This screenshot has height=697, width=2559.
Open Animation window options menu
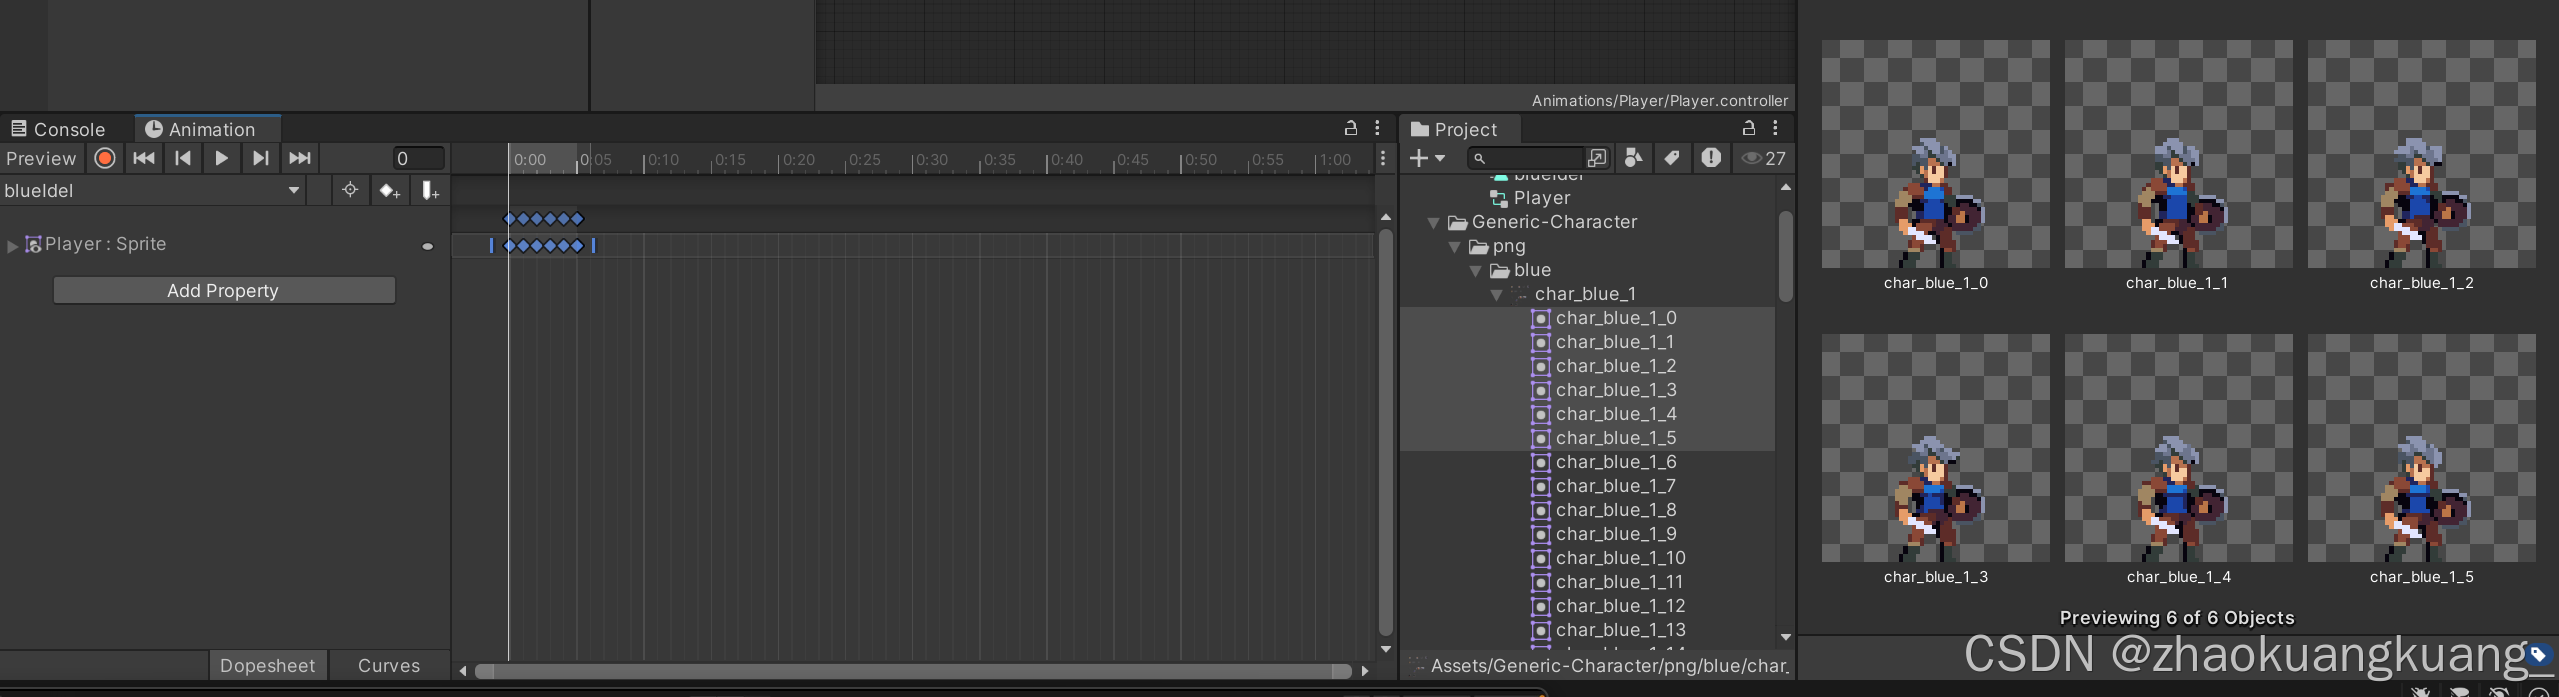1377,128
